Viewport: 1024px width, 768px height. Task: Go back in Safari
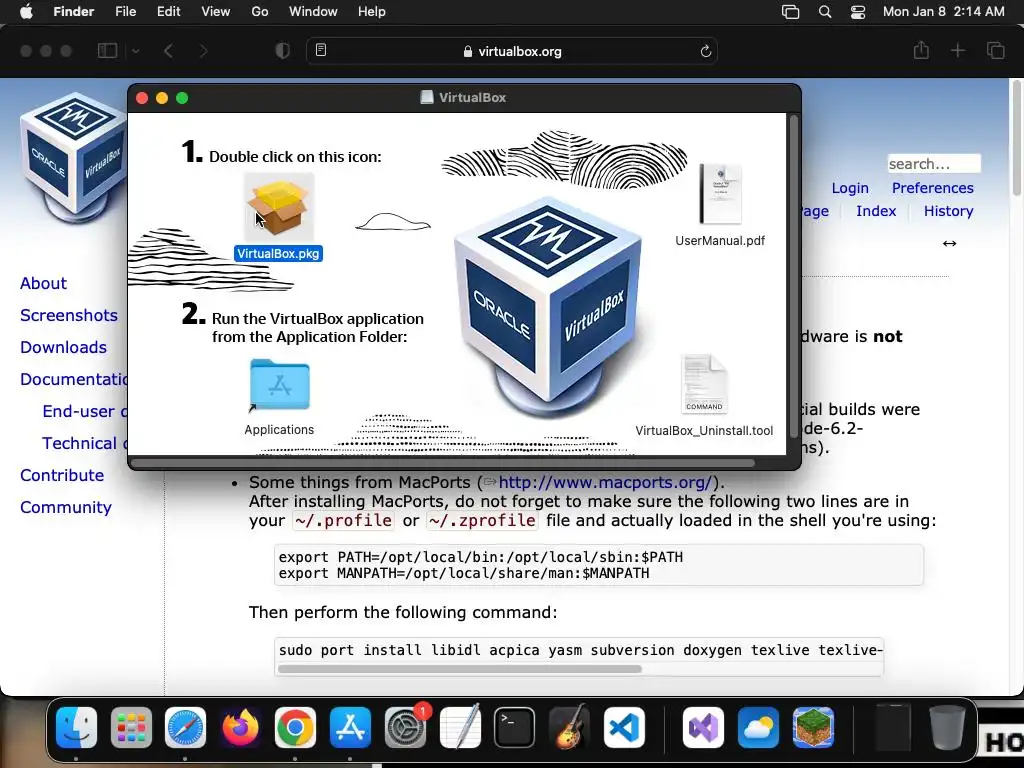pos(168,51)
